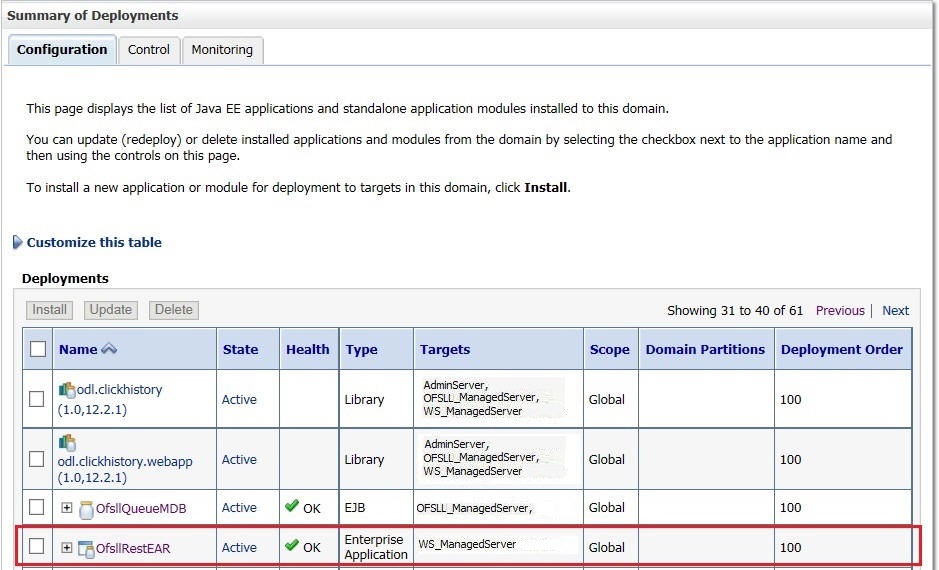
Task: Click the OfsllQueueMDB EJB jar icon
Action: pyautogui.click(x=86, y=509)
